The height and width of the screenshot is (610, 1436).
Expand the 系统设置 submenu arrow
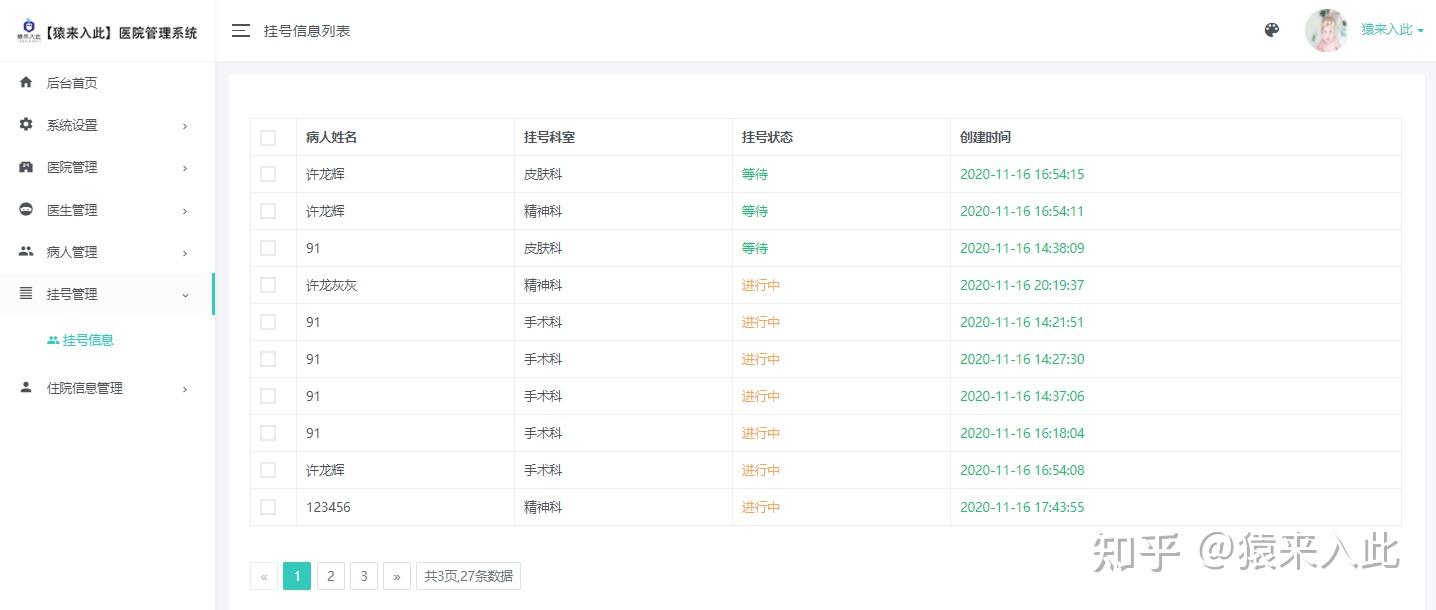click(185, 126)
